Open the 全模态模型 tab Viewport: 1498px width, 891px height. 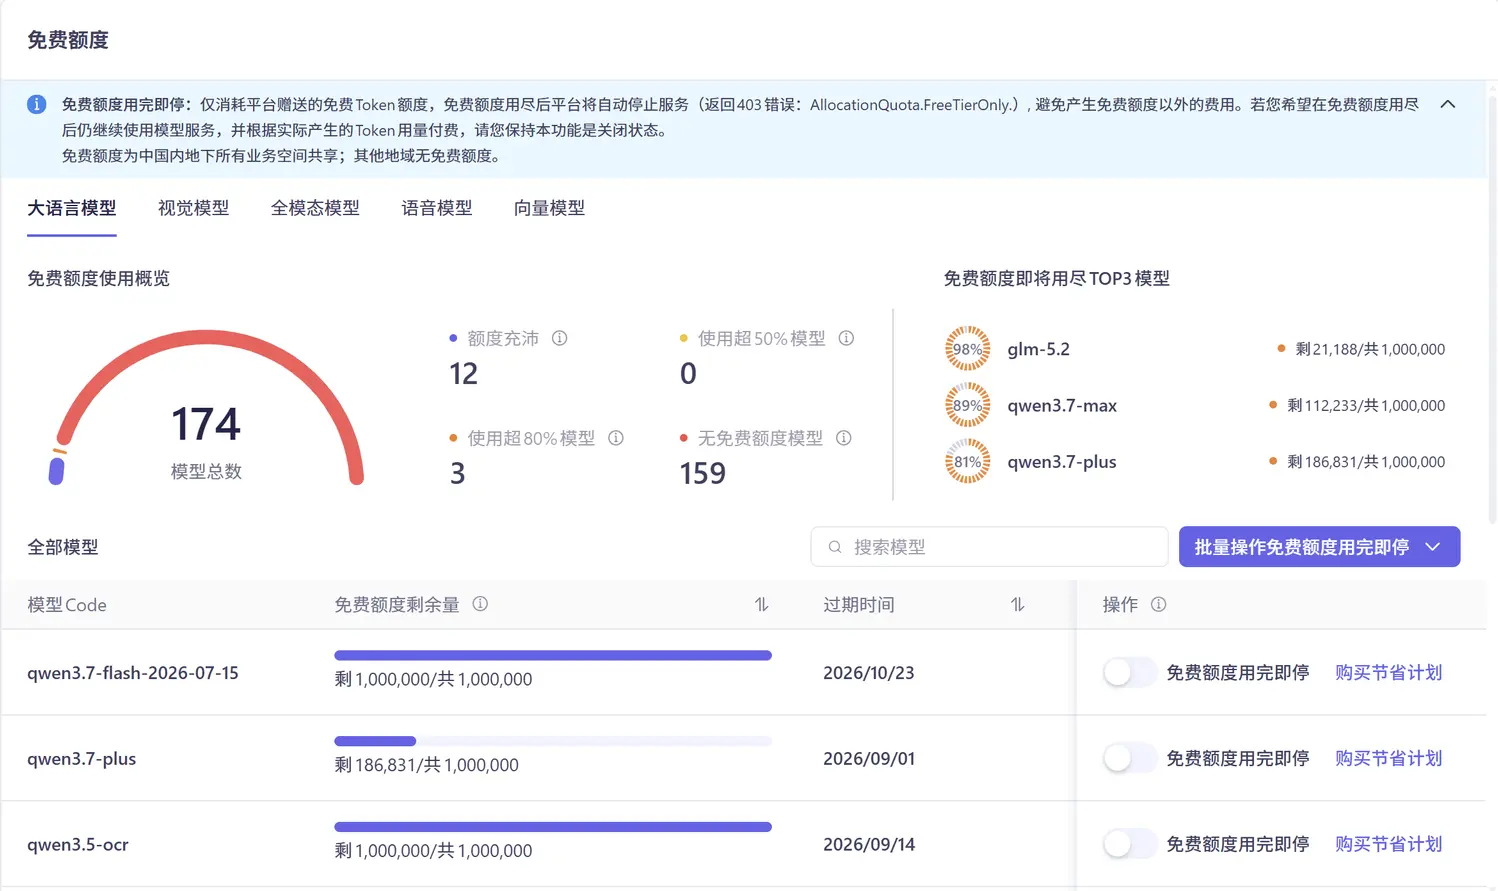tap(315, 208)
